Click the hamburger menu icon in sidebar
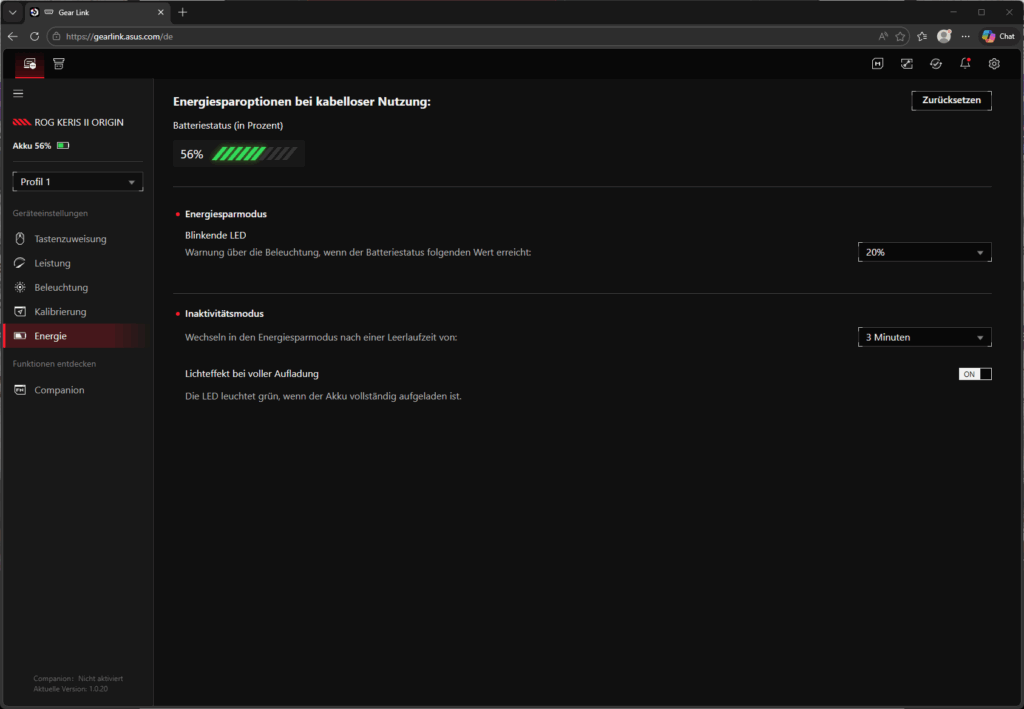The height and width of the screenshot is (709, 1024). point(18,93)
